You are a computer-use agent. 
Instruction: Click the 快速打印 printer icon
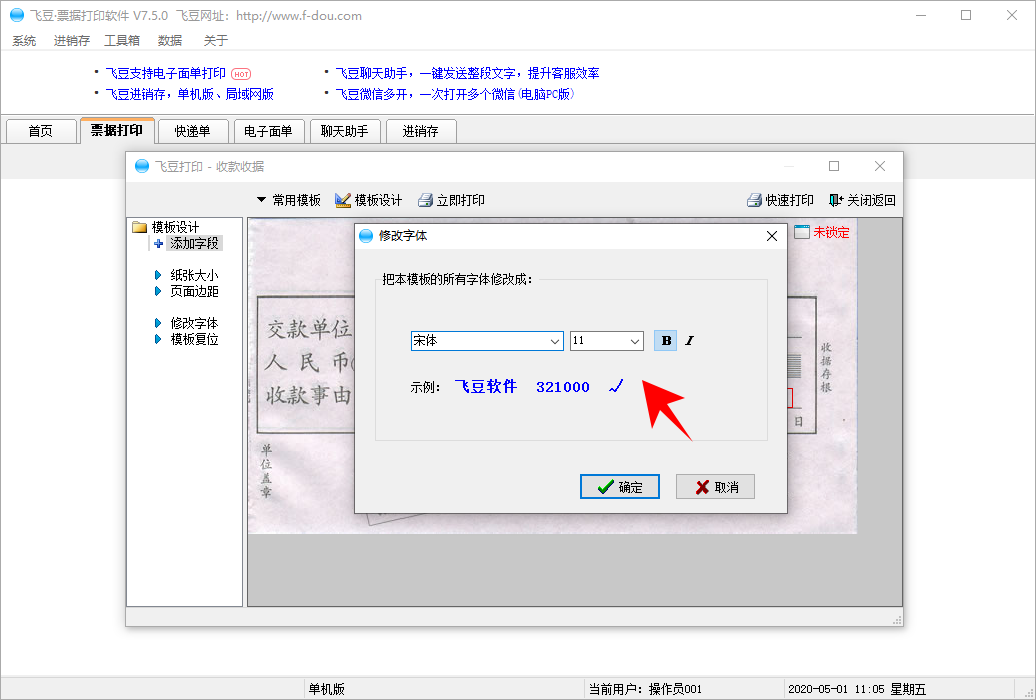[x=754, y=200]
